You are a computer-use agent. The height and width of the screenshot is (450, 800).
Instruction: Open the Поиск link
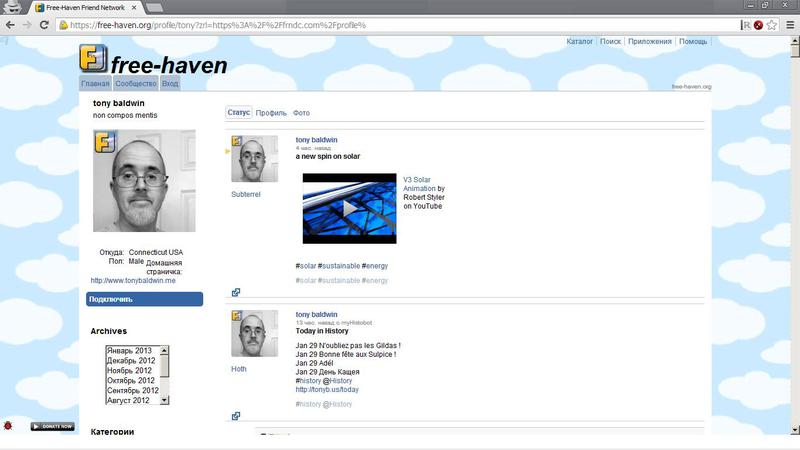coord(610,41)
